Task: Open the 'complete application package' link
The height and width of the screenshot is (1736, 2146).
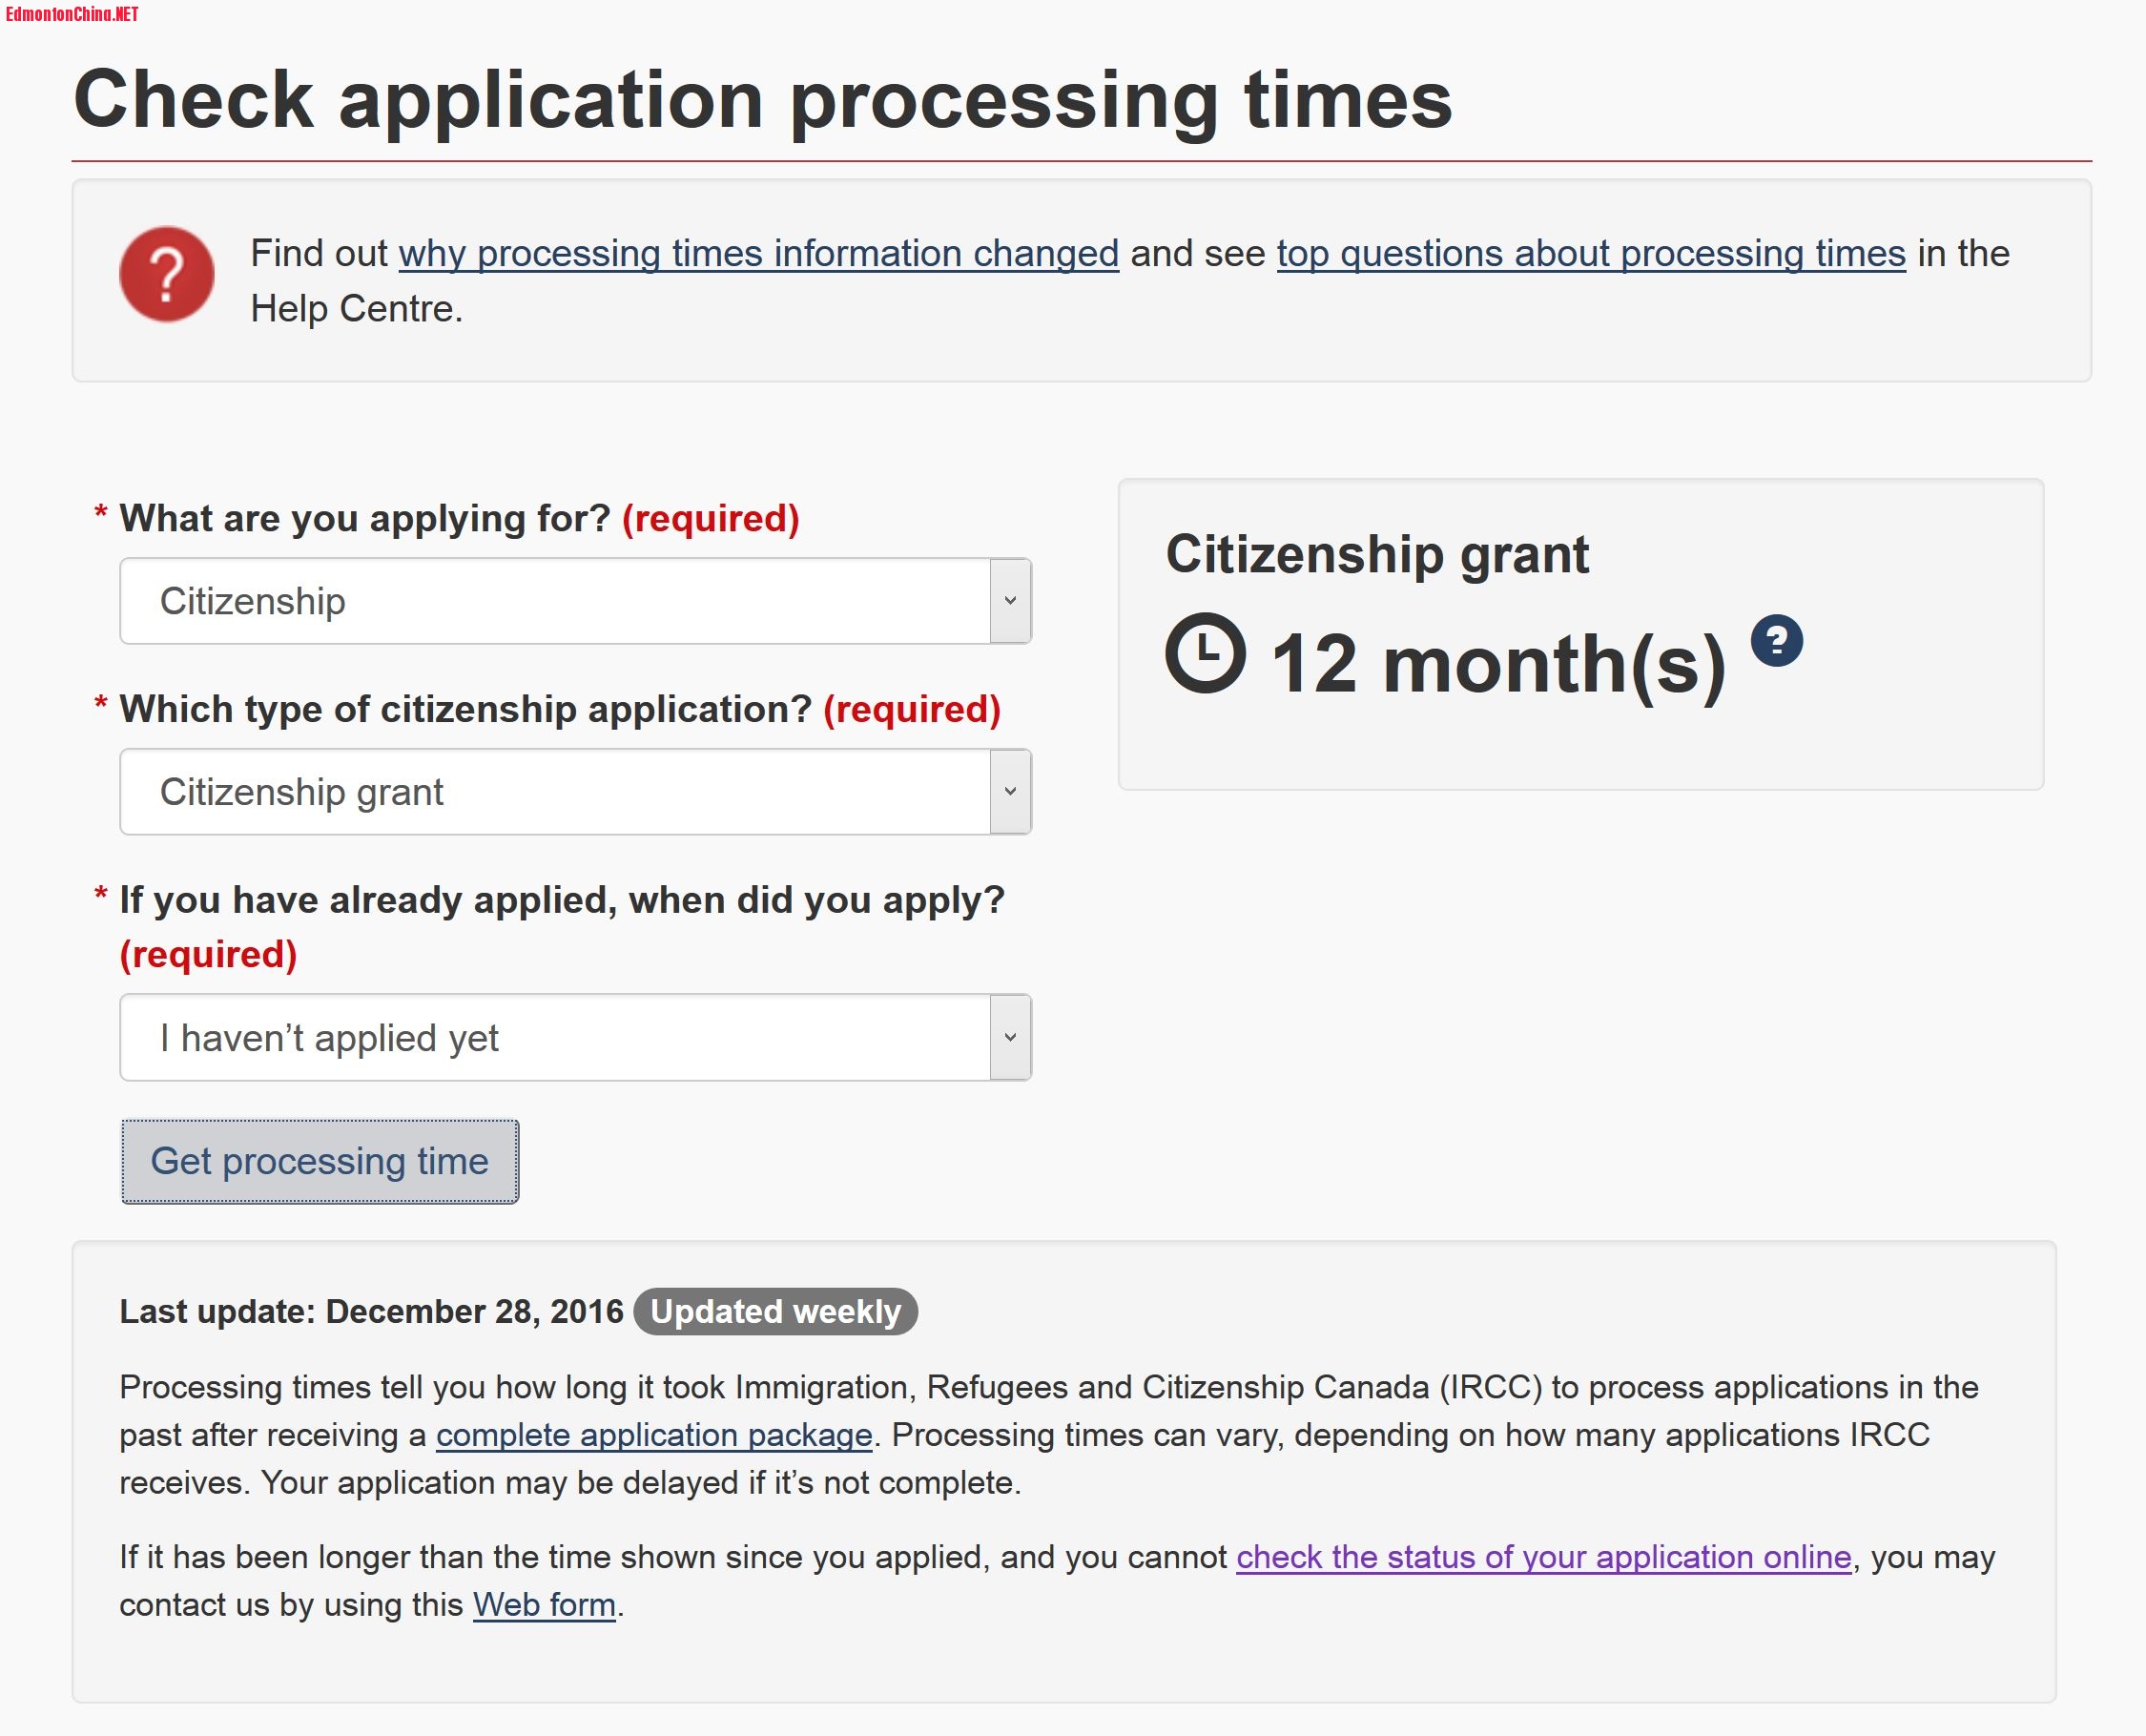Action: pyautogui.click(x=654, y=1435)
